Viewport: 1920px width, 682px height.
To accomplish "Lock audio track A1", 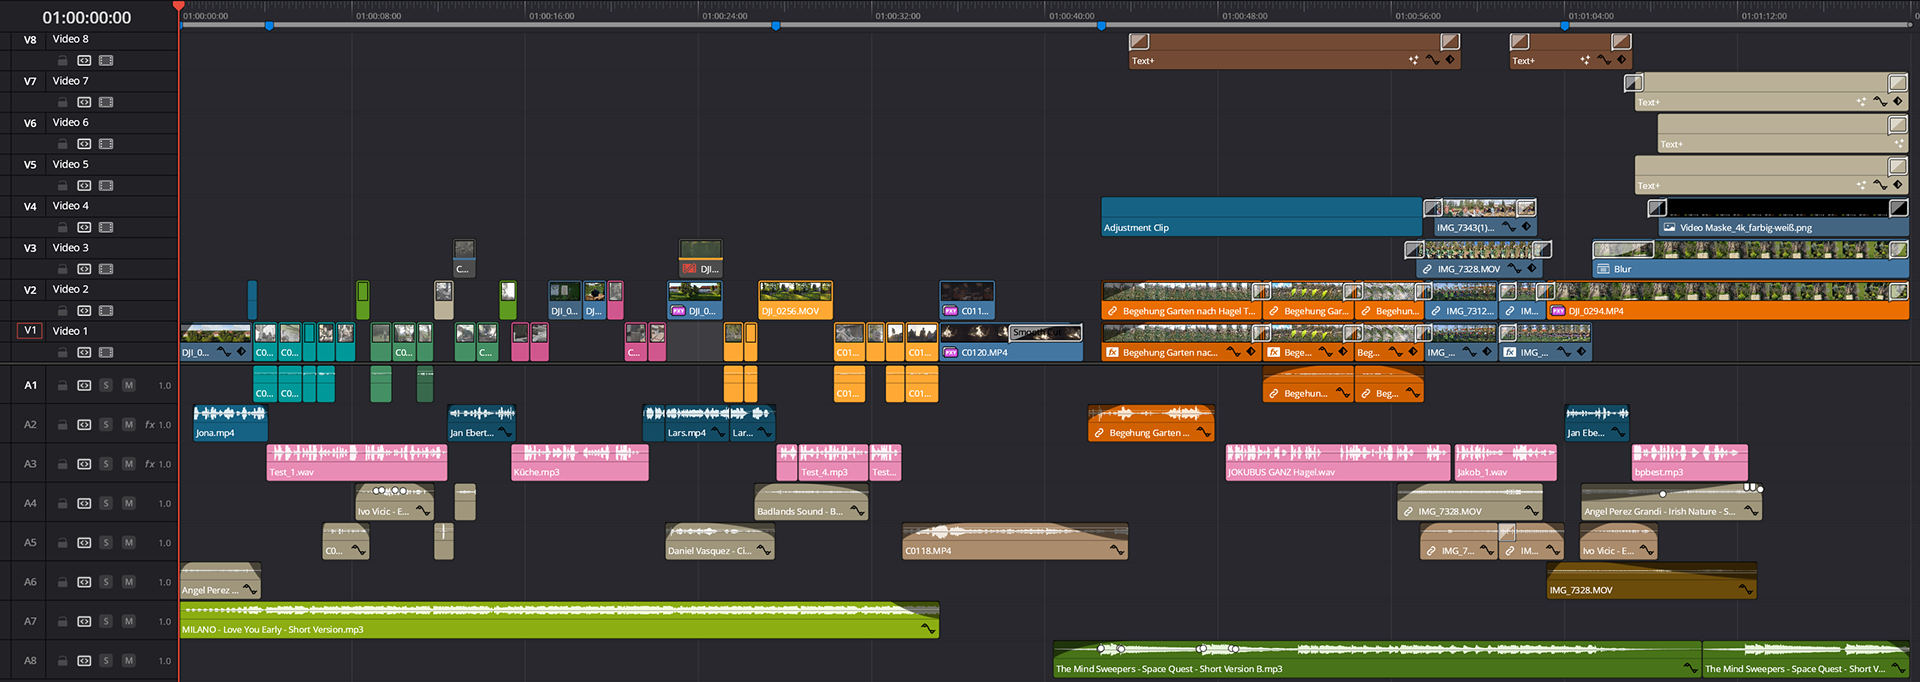I will point(62,385).
